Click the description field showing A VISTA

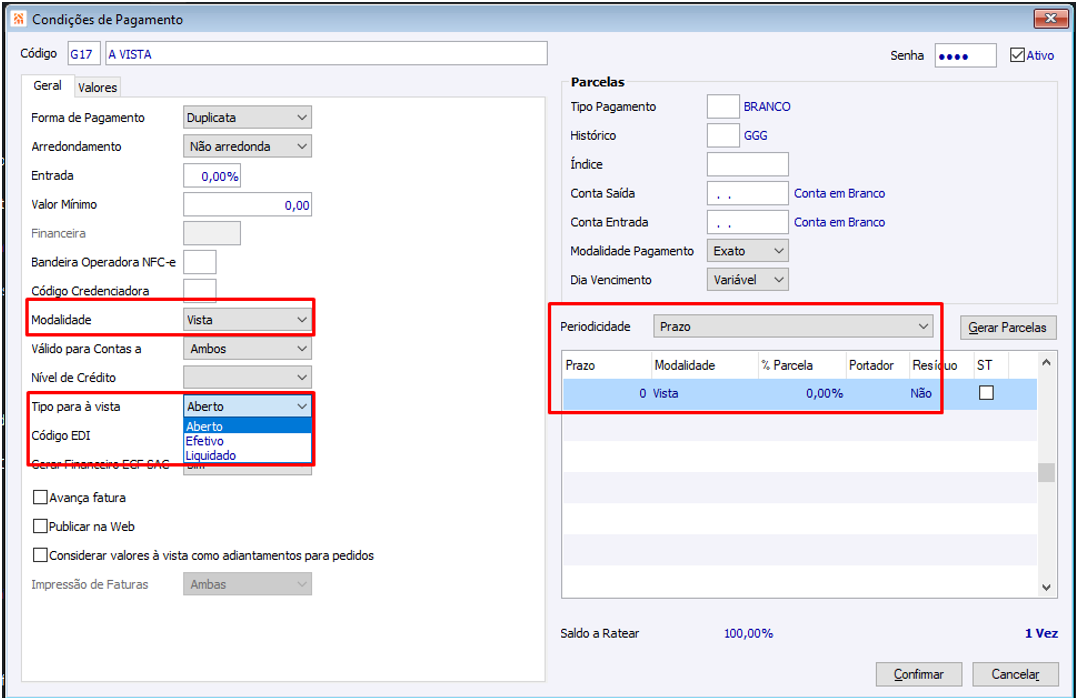[x=326, y=54]
